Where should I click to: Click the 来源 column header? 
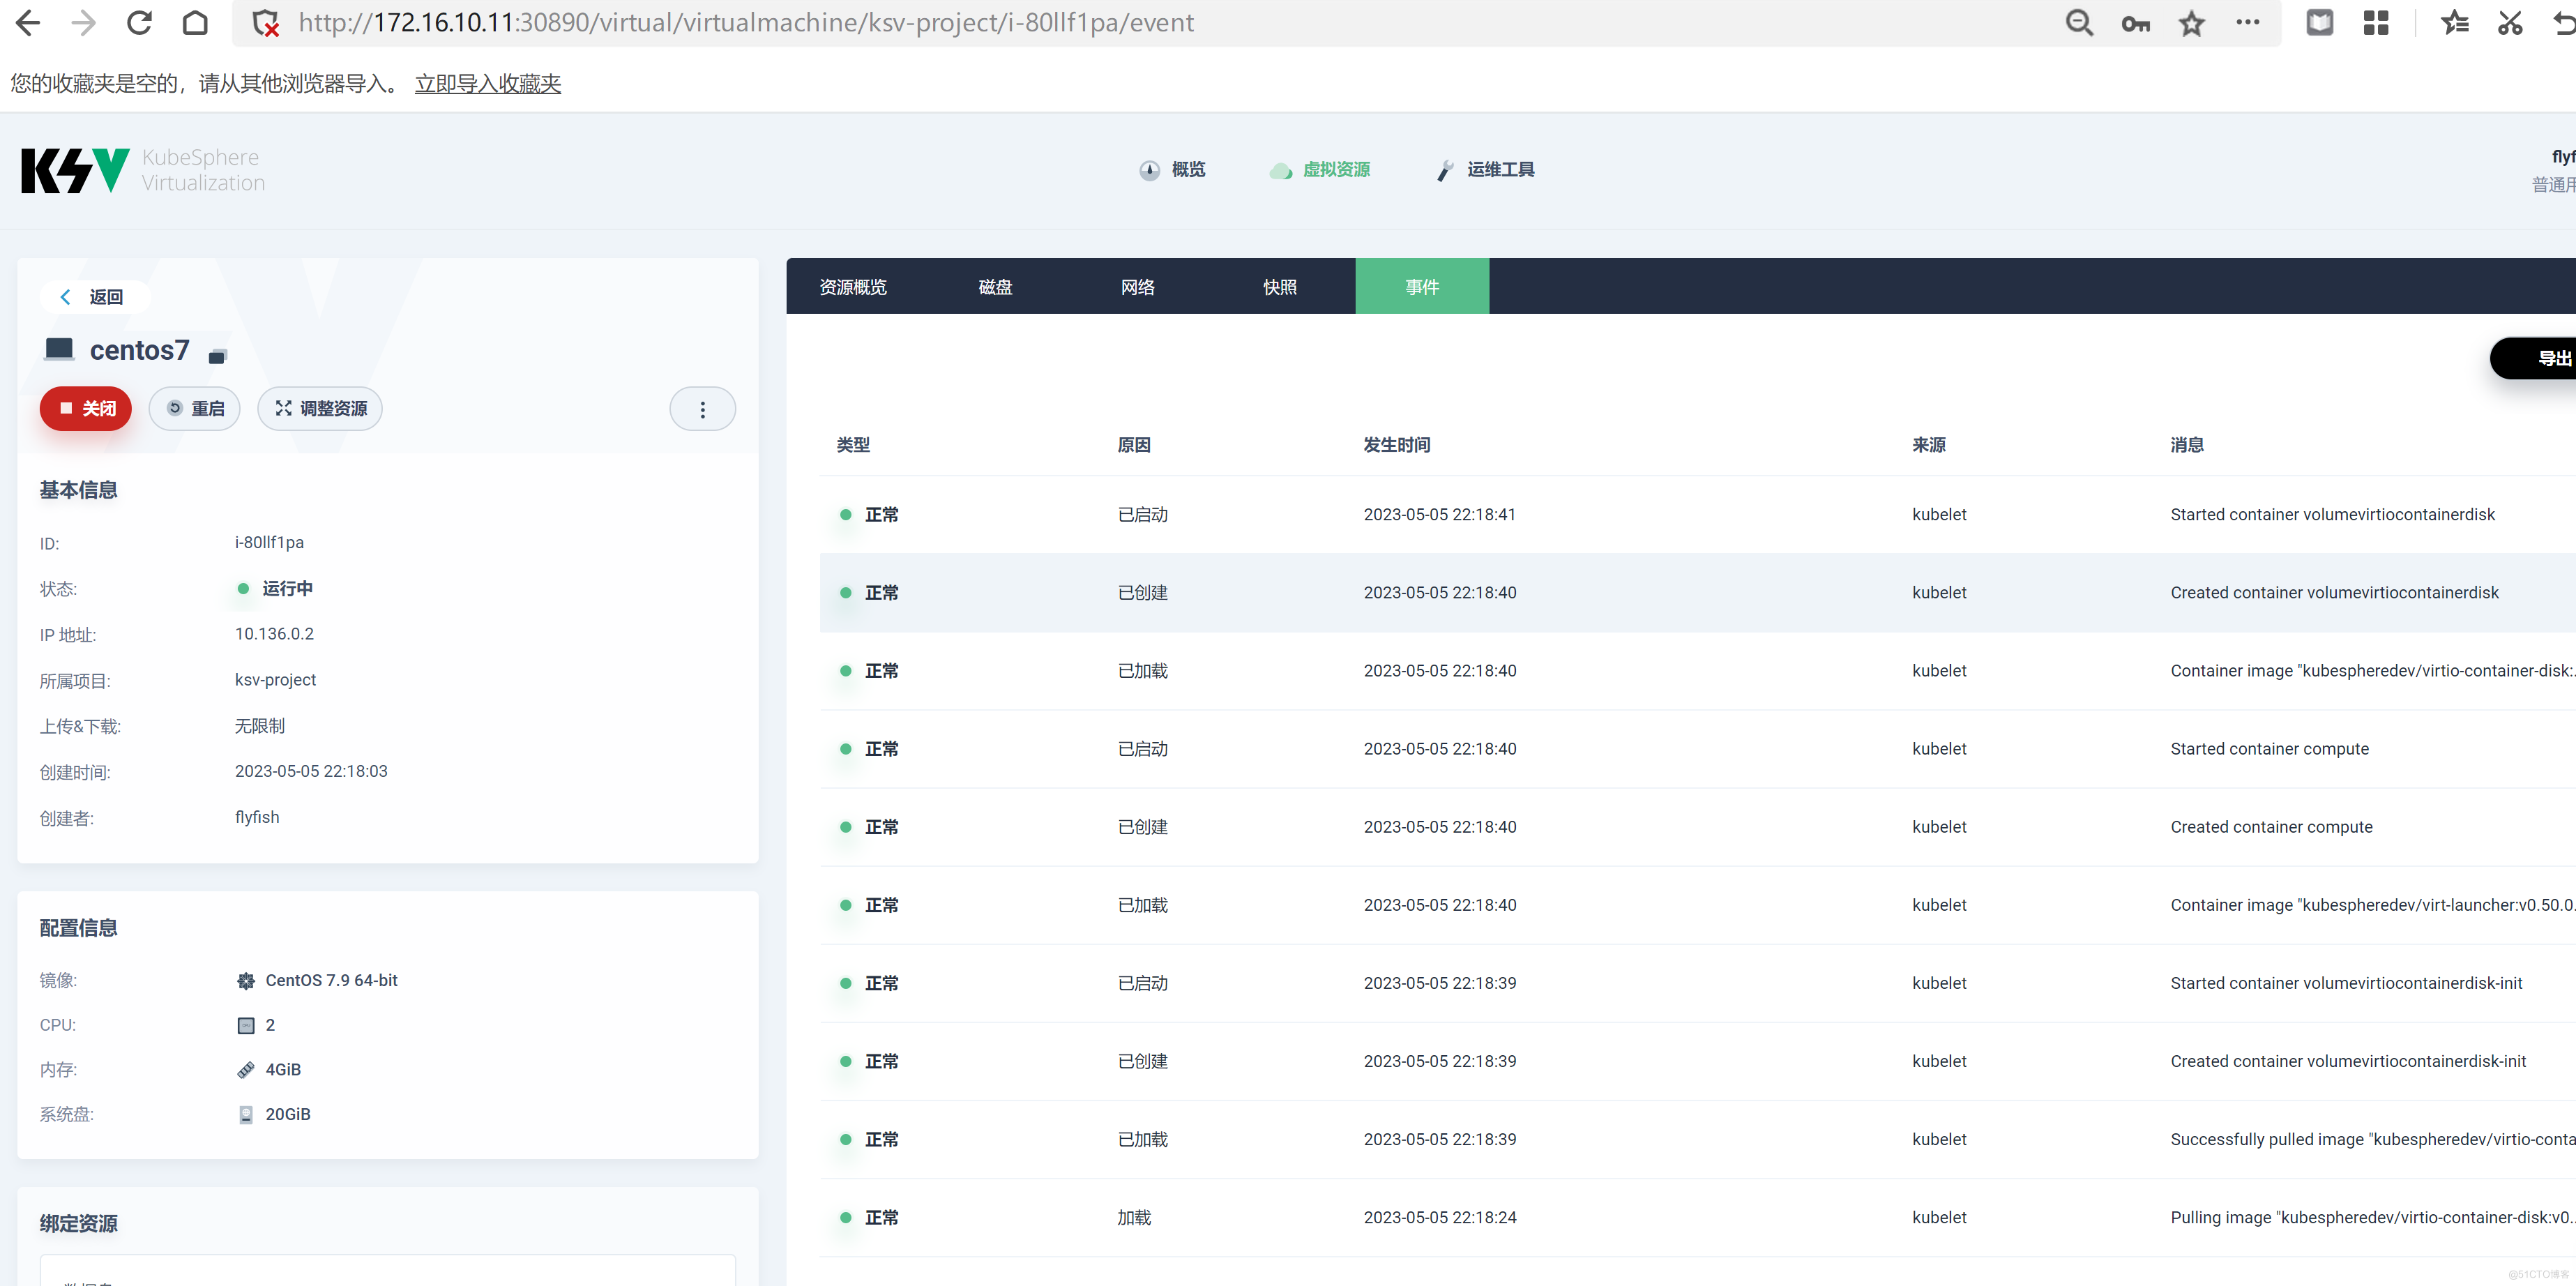[1929, 445]
